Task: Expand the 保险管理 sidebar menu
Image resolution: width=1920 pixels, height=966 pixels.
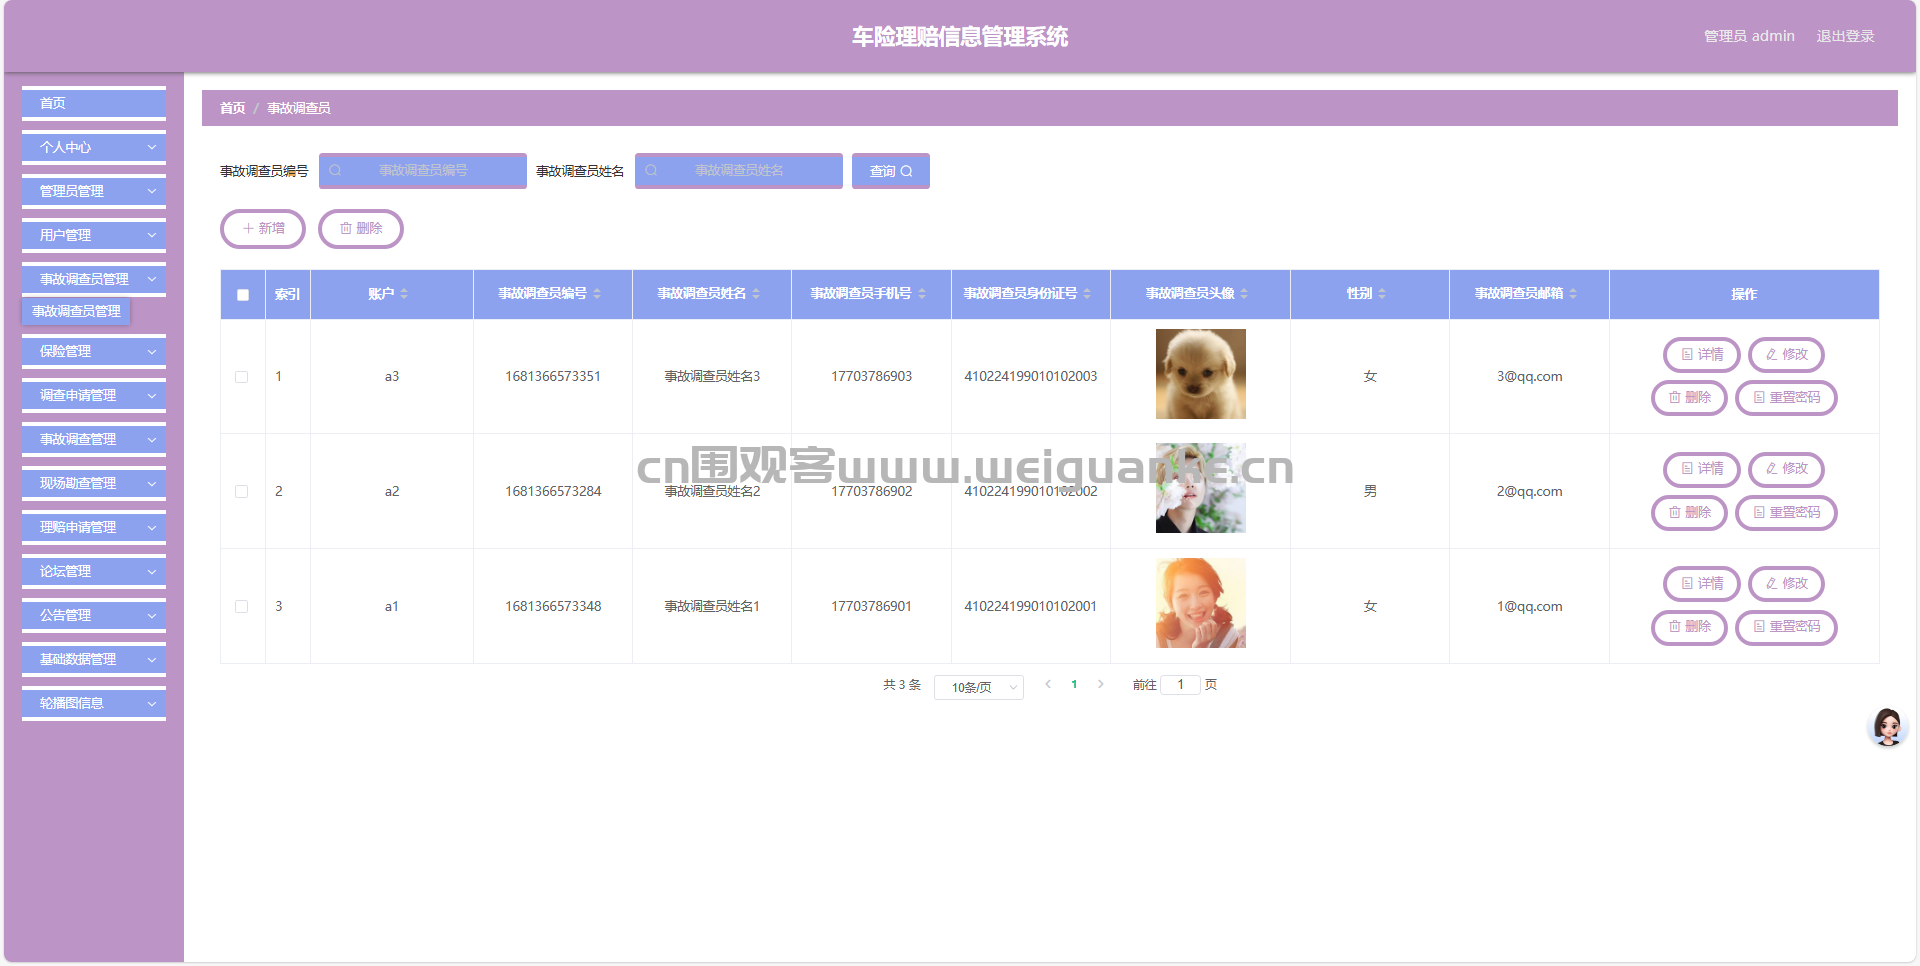Action: 94,351
